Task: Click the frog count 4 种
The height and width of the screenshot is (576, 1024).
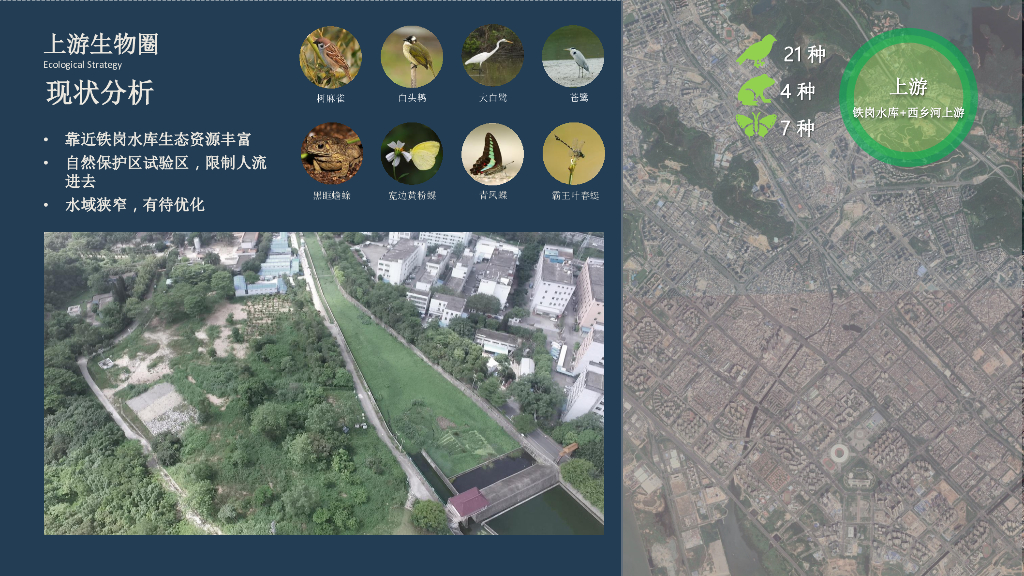Action: 797,91
